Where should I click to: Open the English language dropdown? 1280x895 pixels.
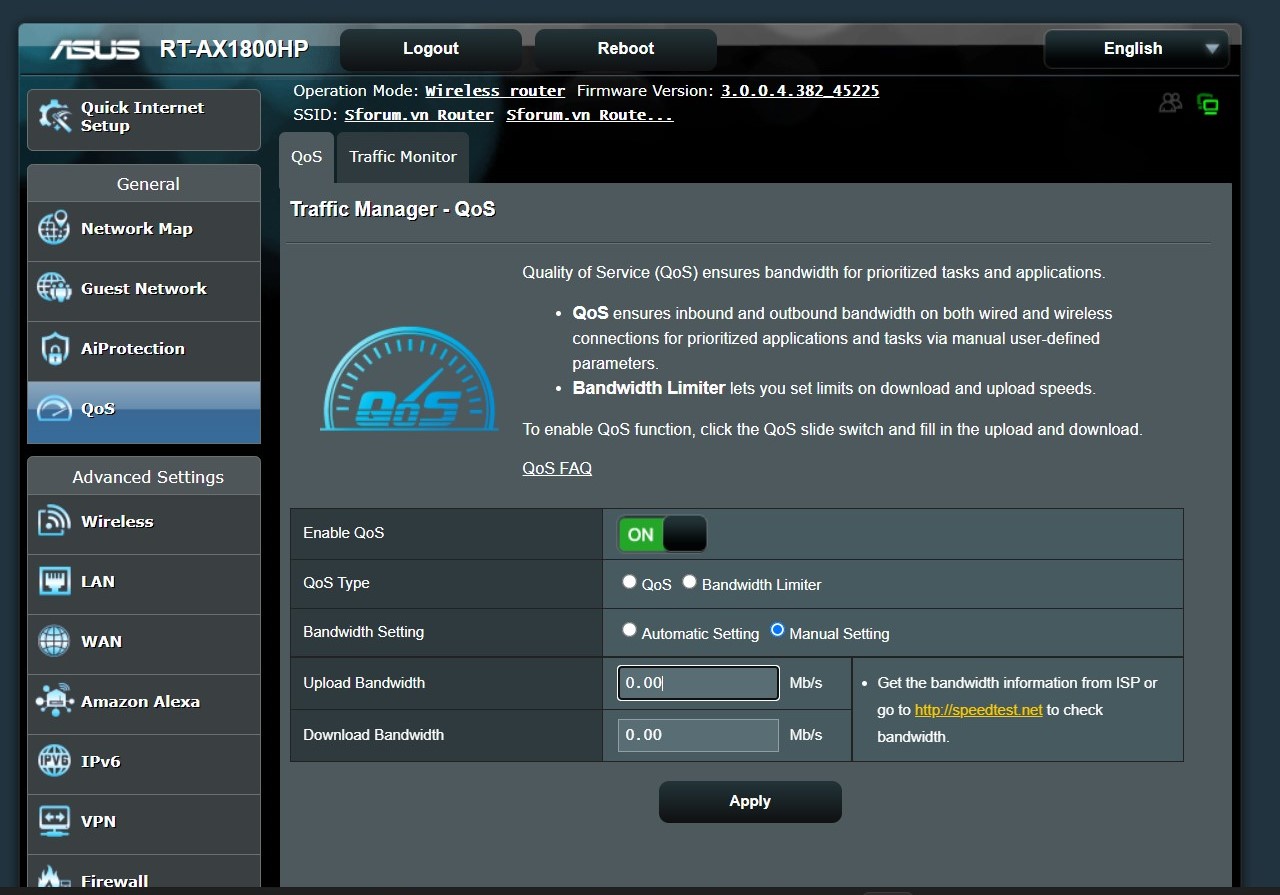coord(1135,48)
